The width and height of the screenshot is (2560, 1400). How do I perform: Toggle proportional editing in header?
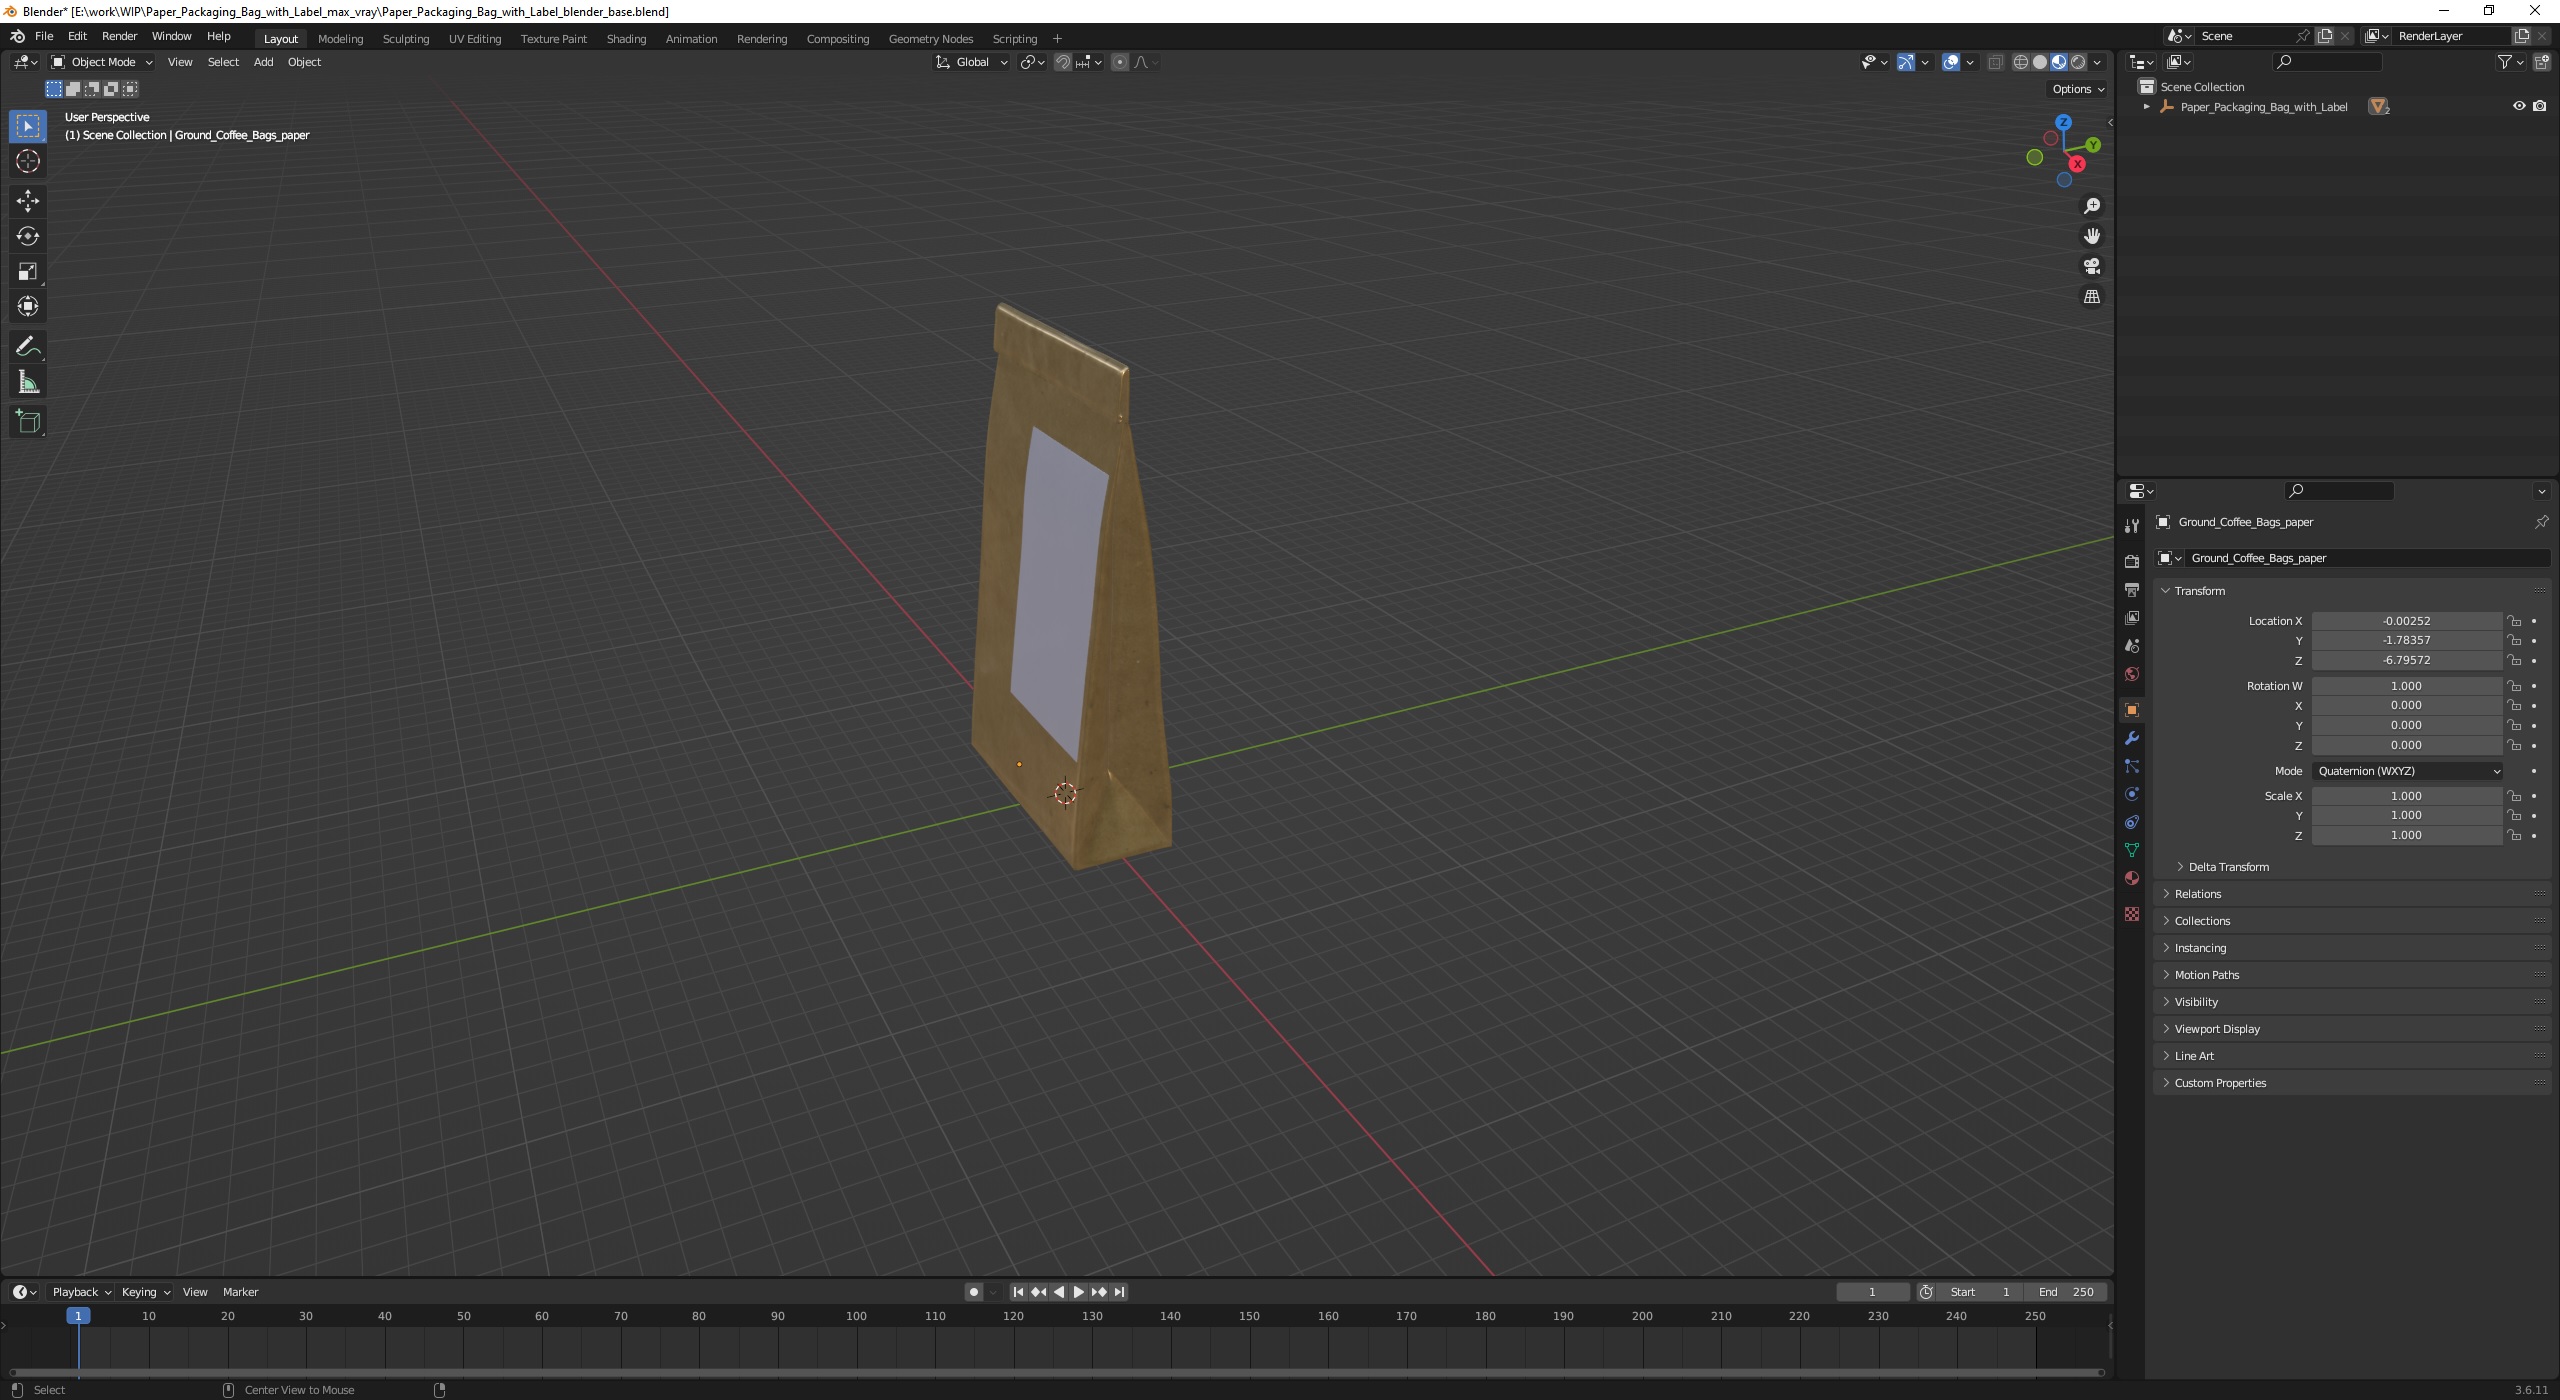pos(1119,62)
